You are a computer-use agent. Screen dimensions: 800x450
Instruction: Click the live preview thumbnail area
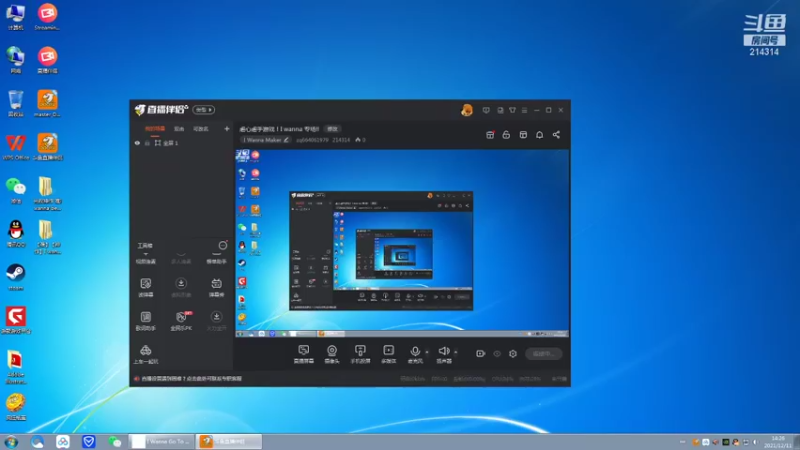[402, 243]
